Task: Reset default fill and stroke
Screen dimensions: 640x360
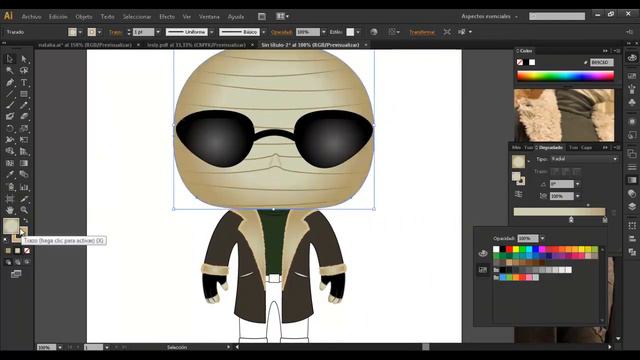Action: pos(6,240)
